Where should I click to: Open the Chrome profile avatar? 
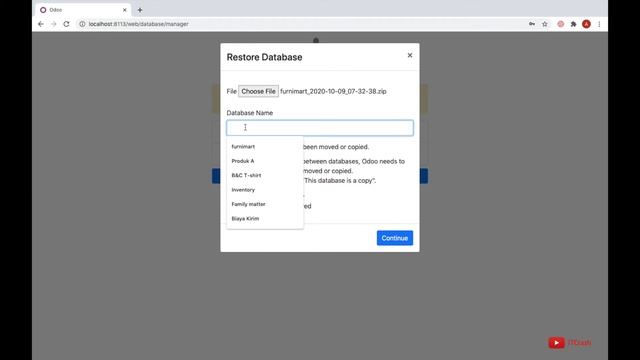tap(586, 24)
